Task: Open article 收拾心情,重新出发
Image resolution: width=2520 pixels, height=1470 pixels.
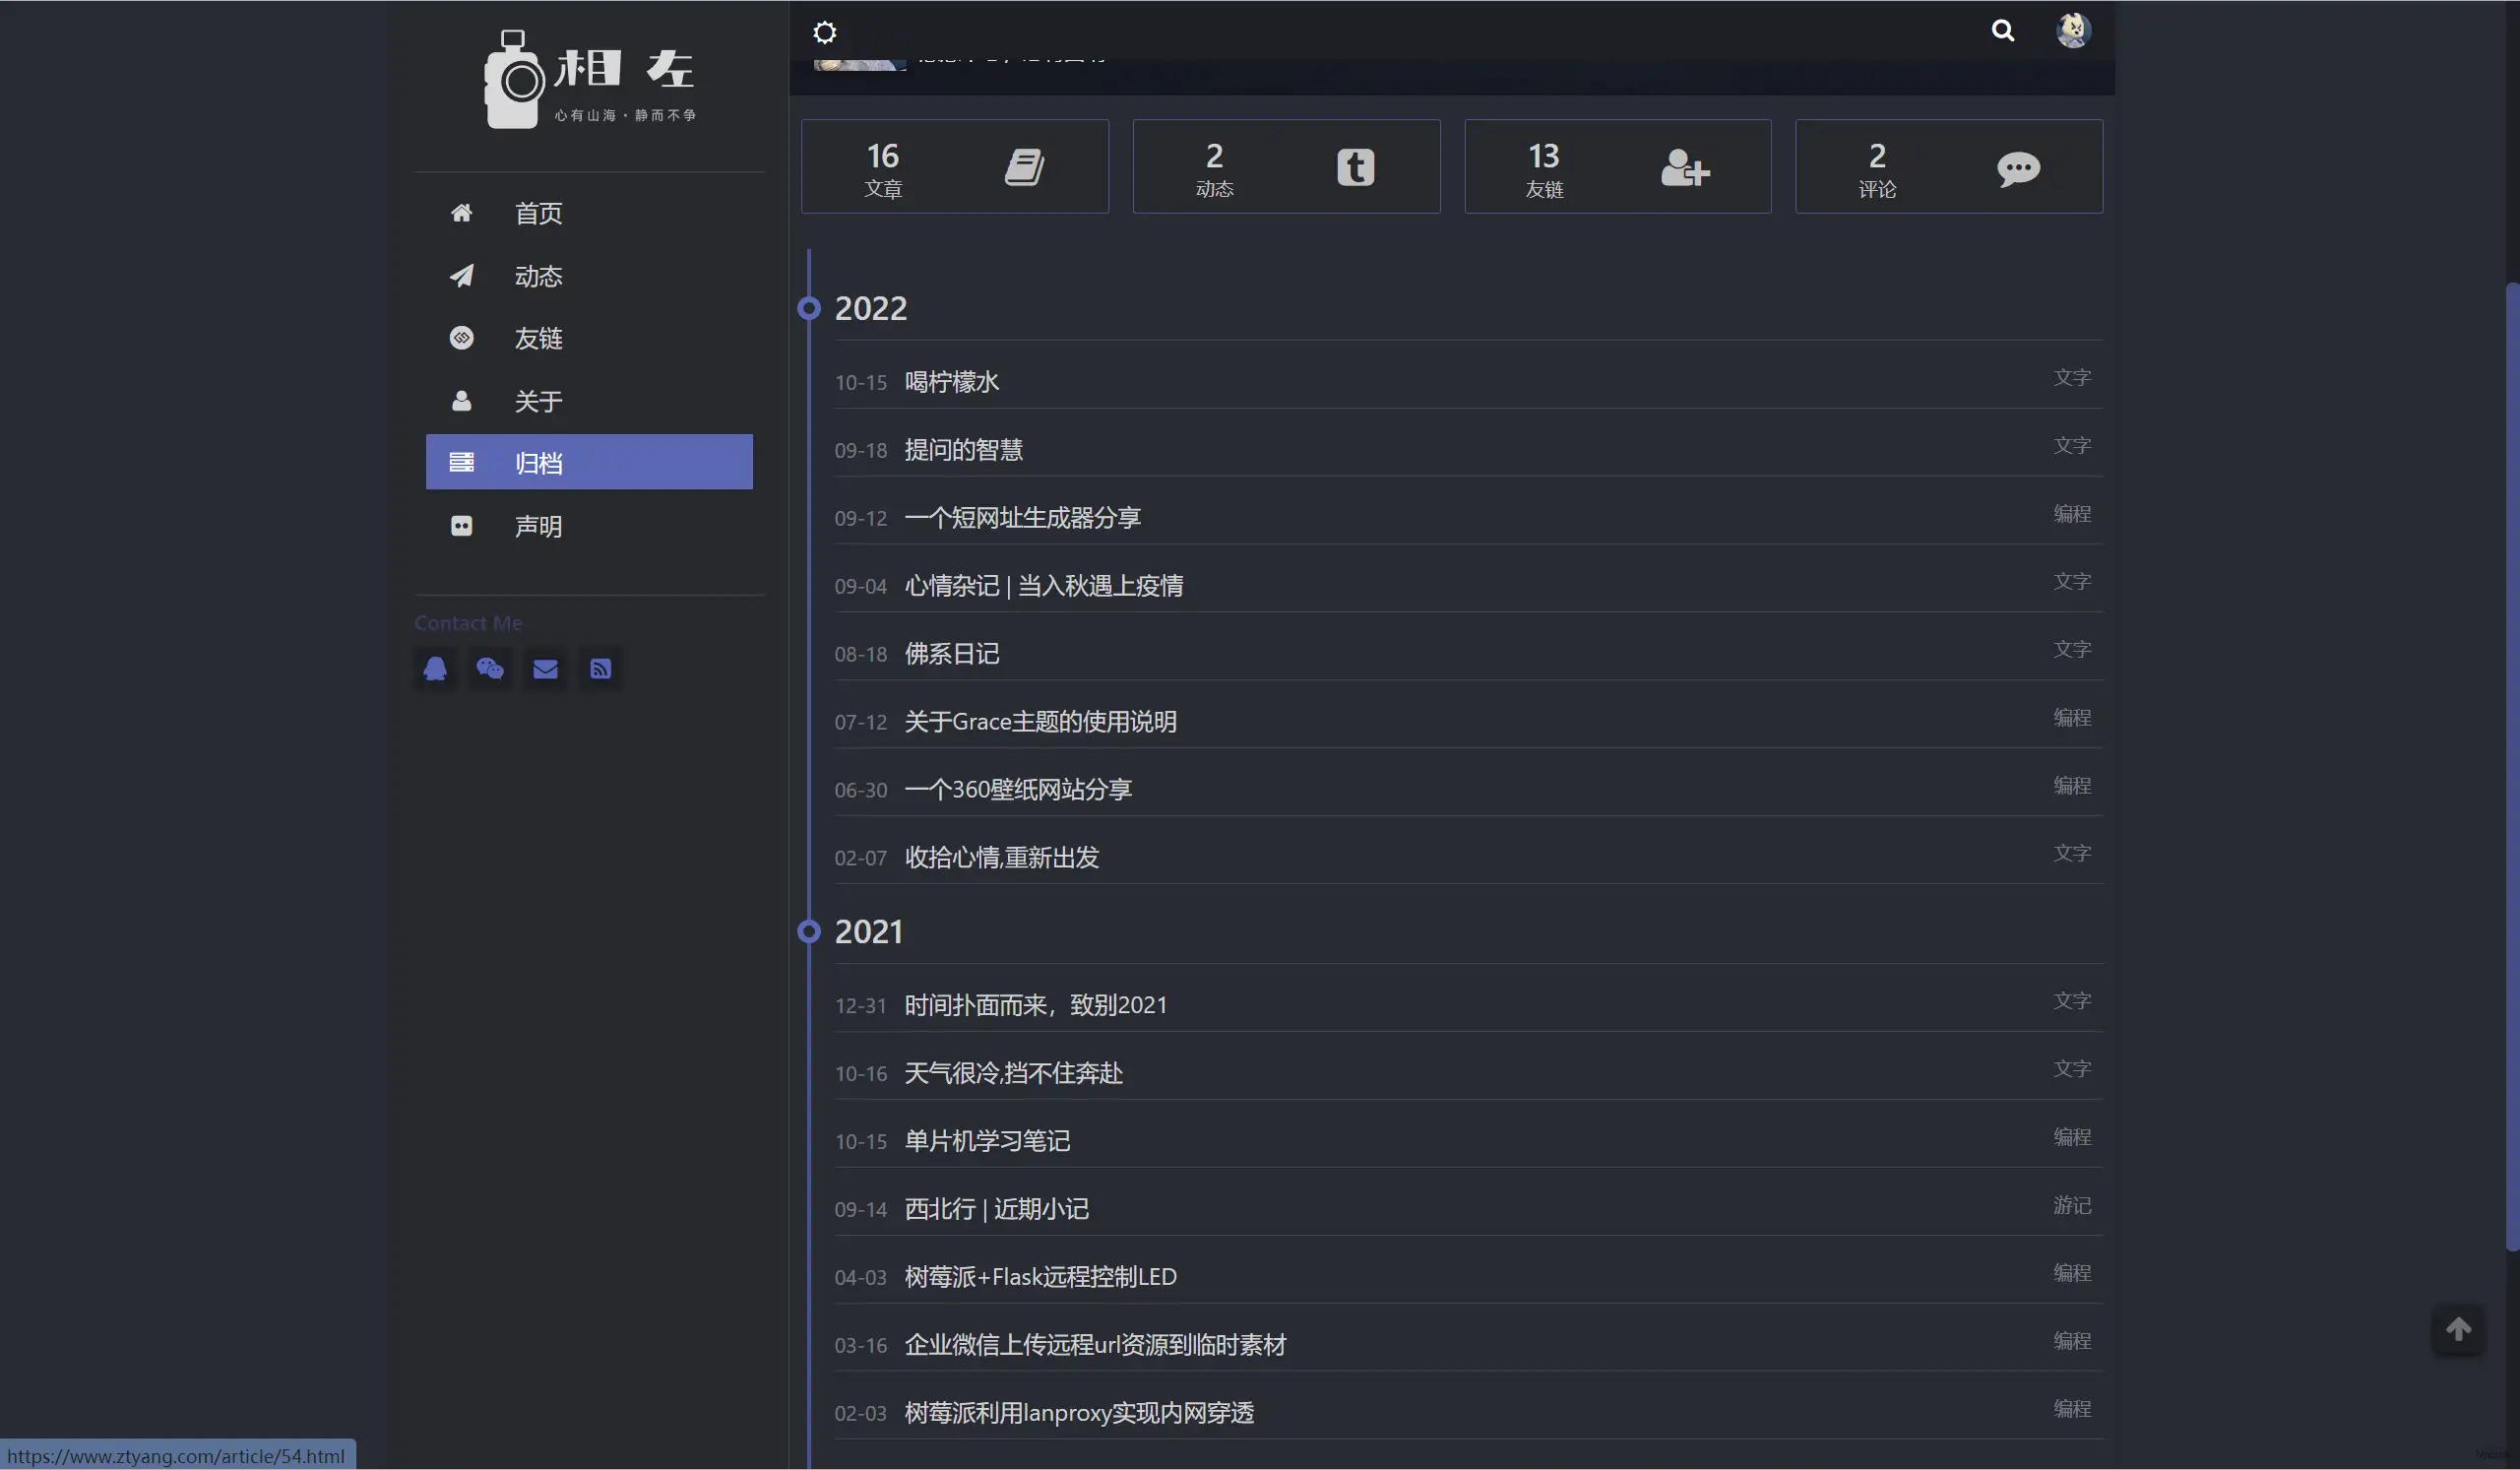Action: point(1001,858)
